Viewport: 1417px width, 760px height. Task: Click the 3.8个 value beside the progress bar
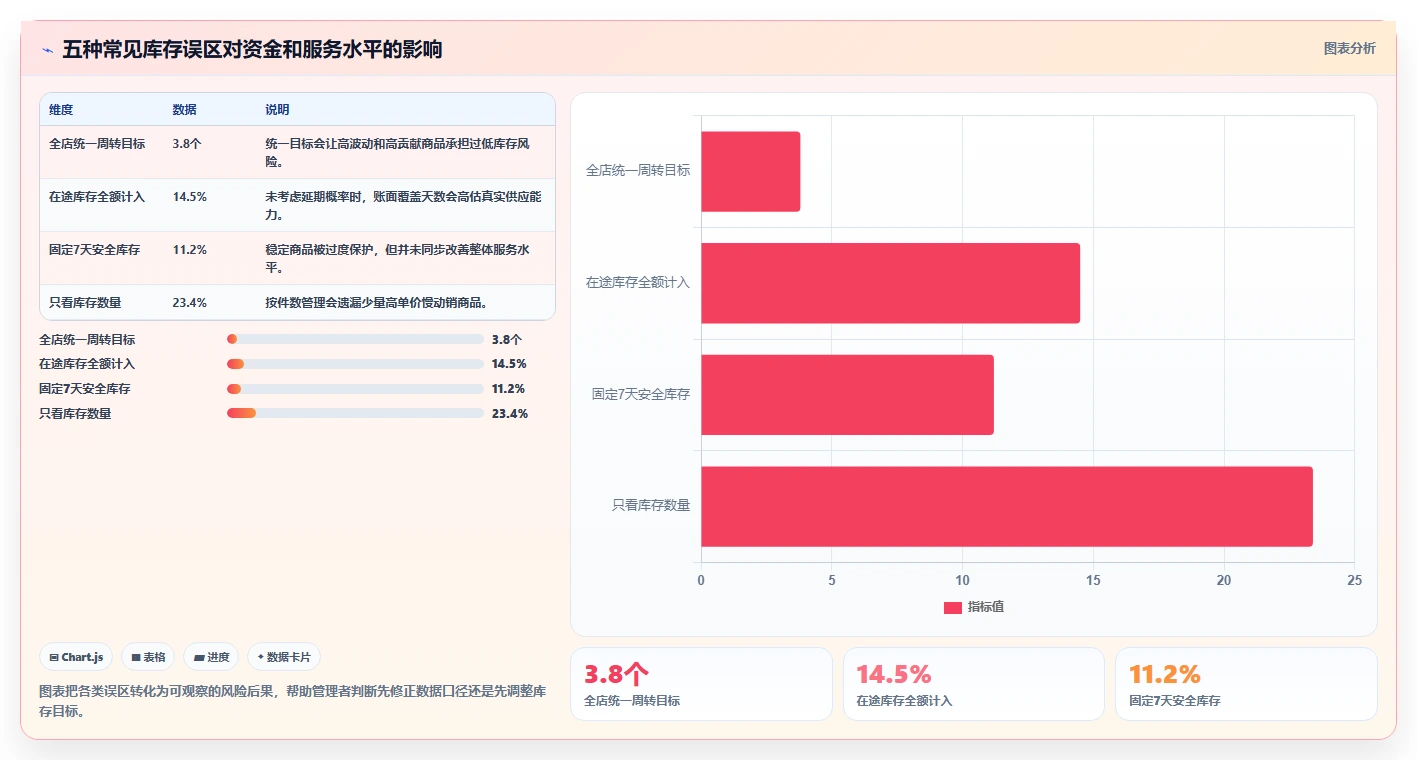coord(507,339)
